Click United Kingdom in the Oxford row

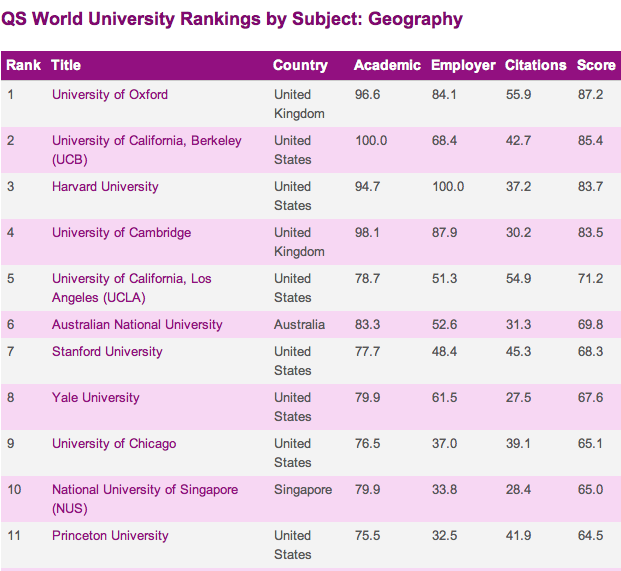click(x=299, y=104)
